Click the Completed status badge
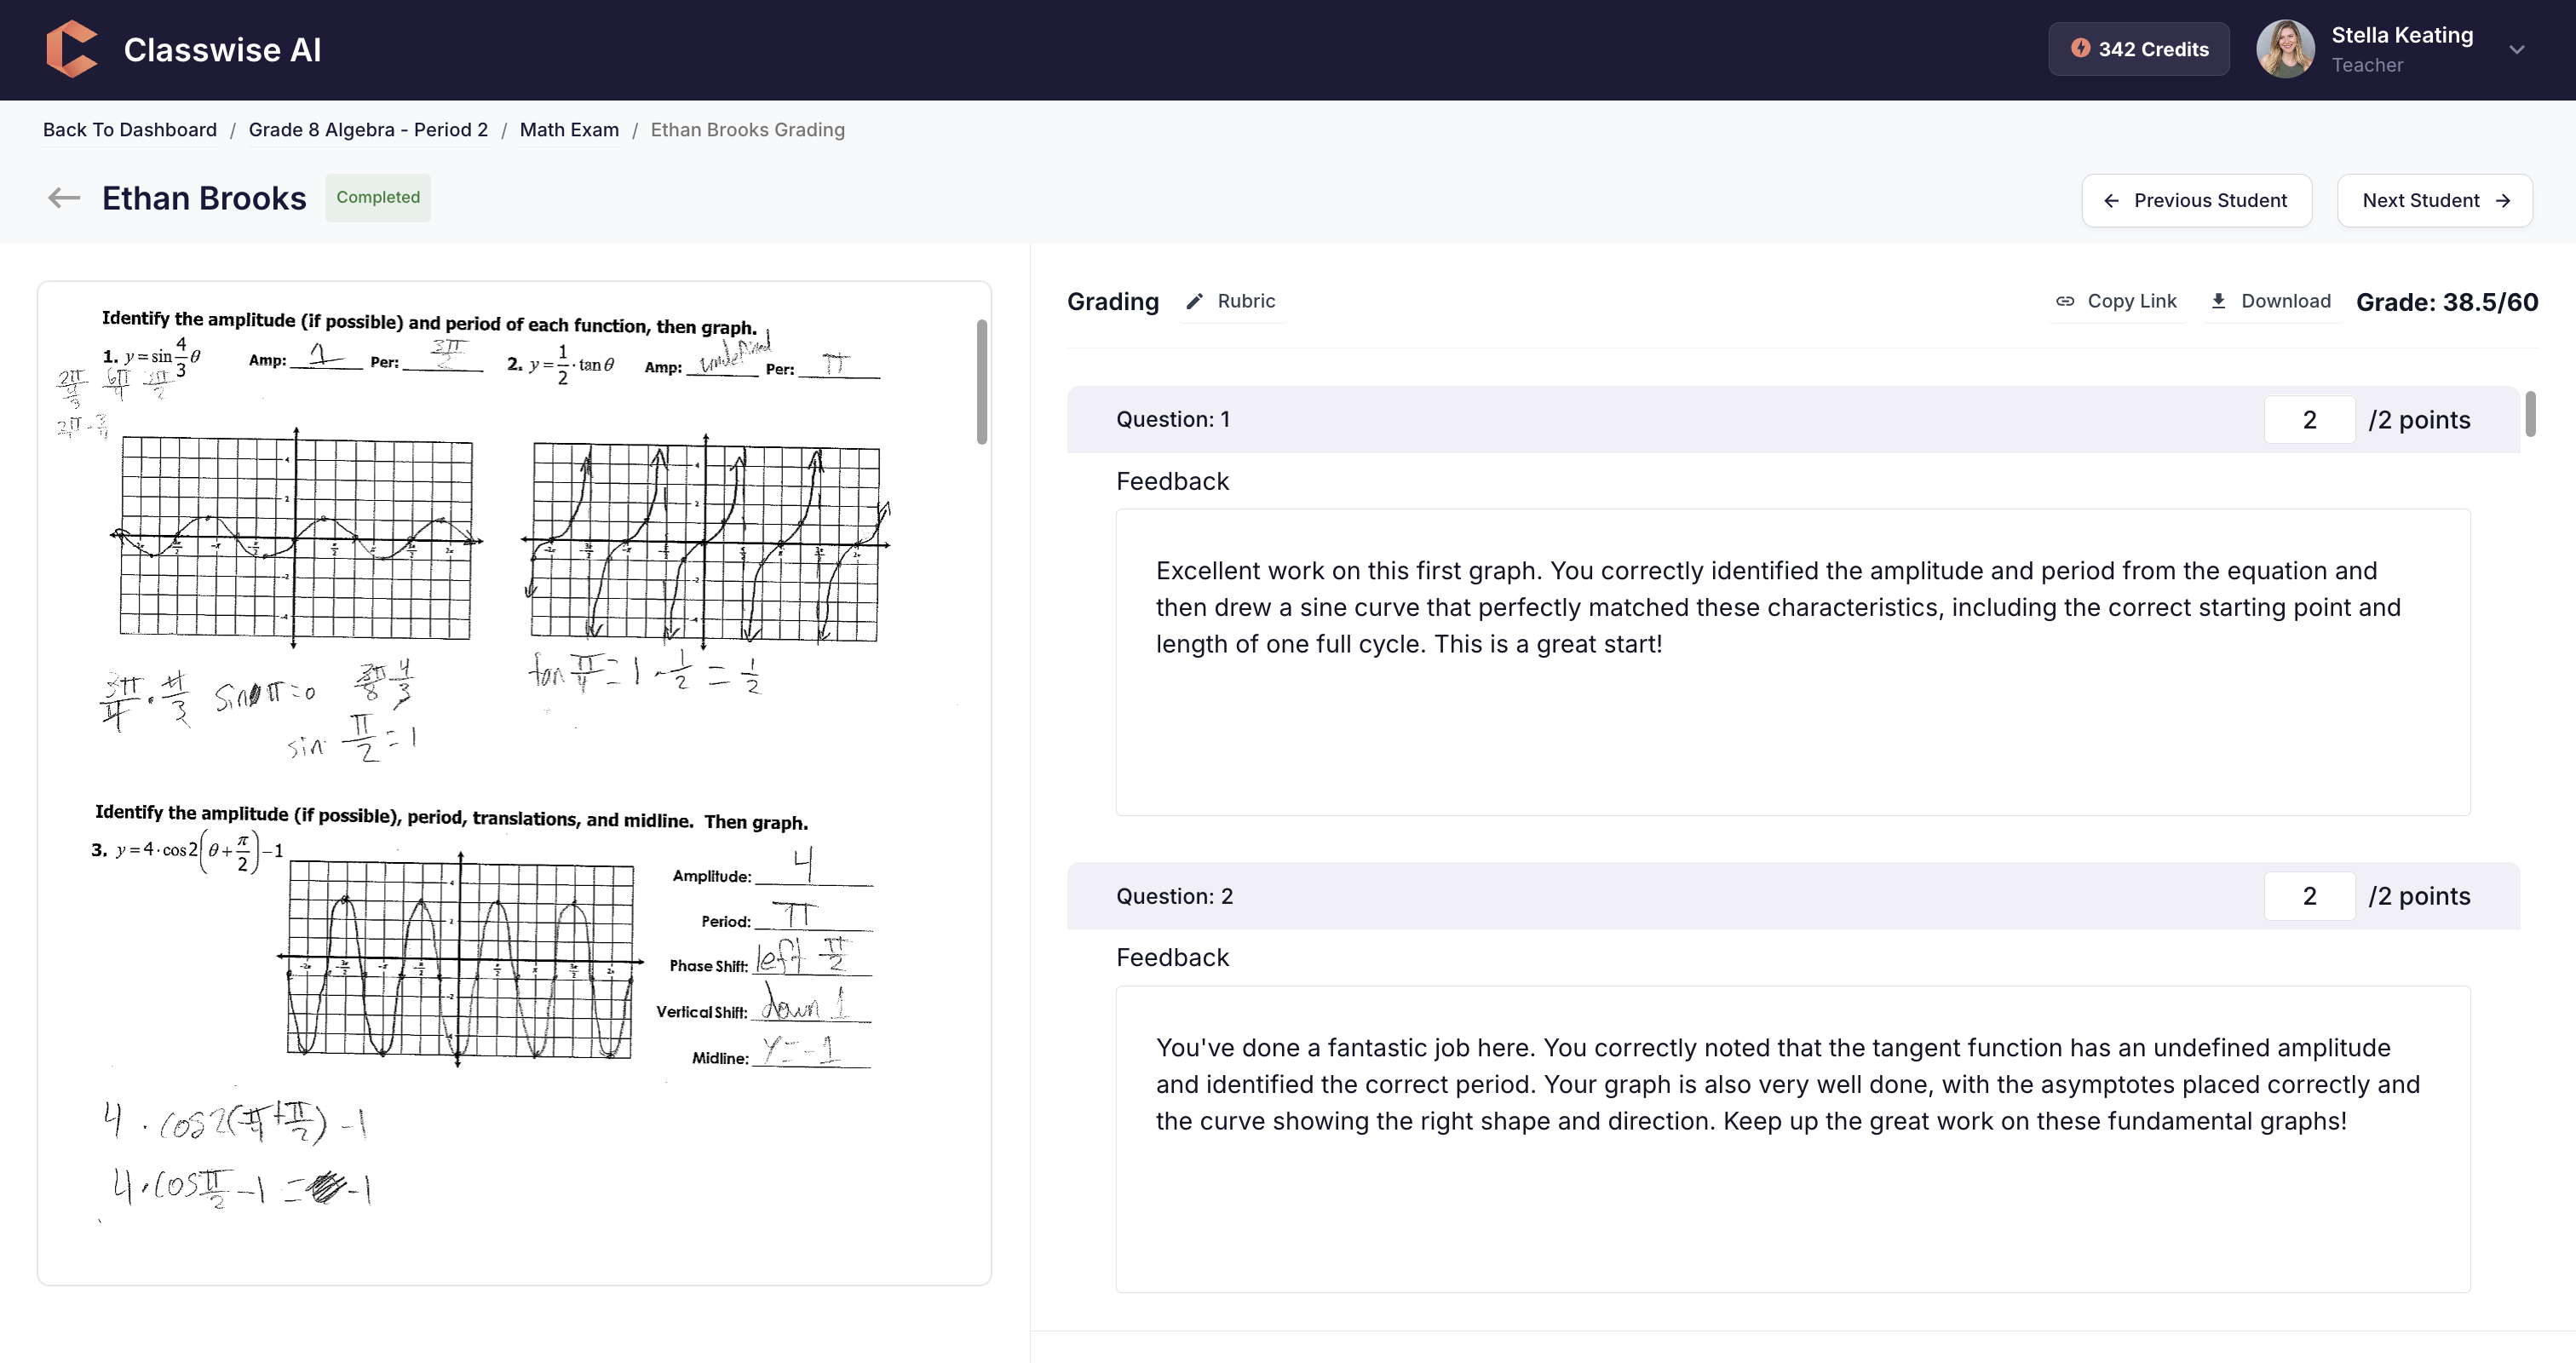Viewport: 2576px width, 1363px height. (x=378, y=197)
